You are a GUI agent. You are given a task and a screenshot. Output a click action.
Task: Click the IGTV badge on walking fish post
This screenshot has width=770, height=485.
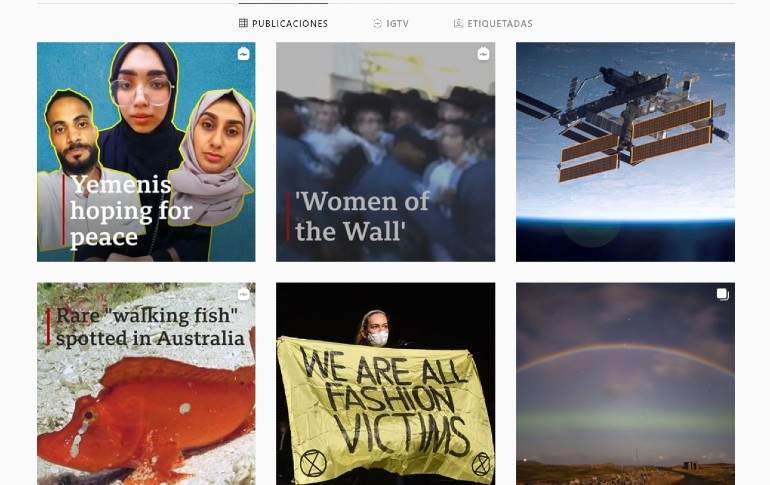(244, 294)
